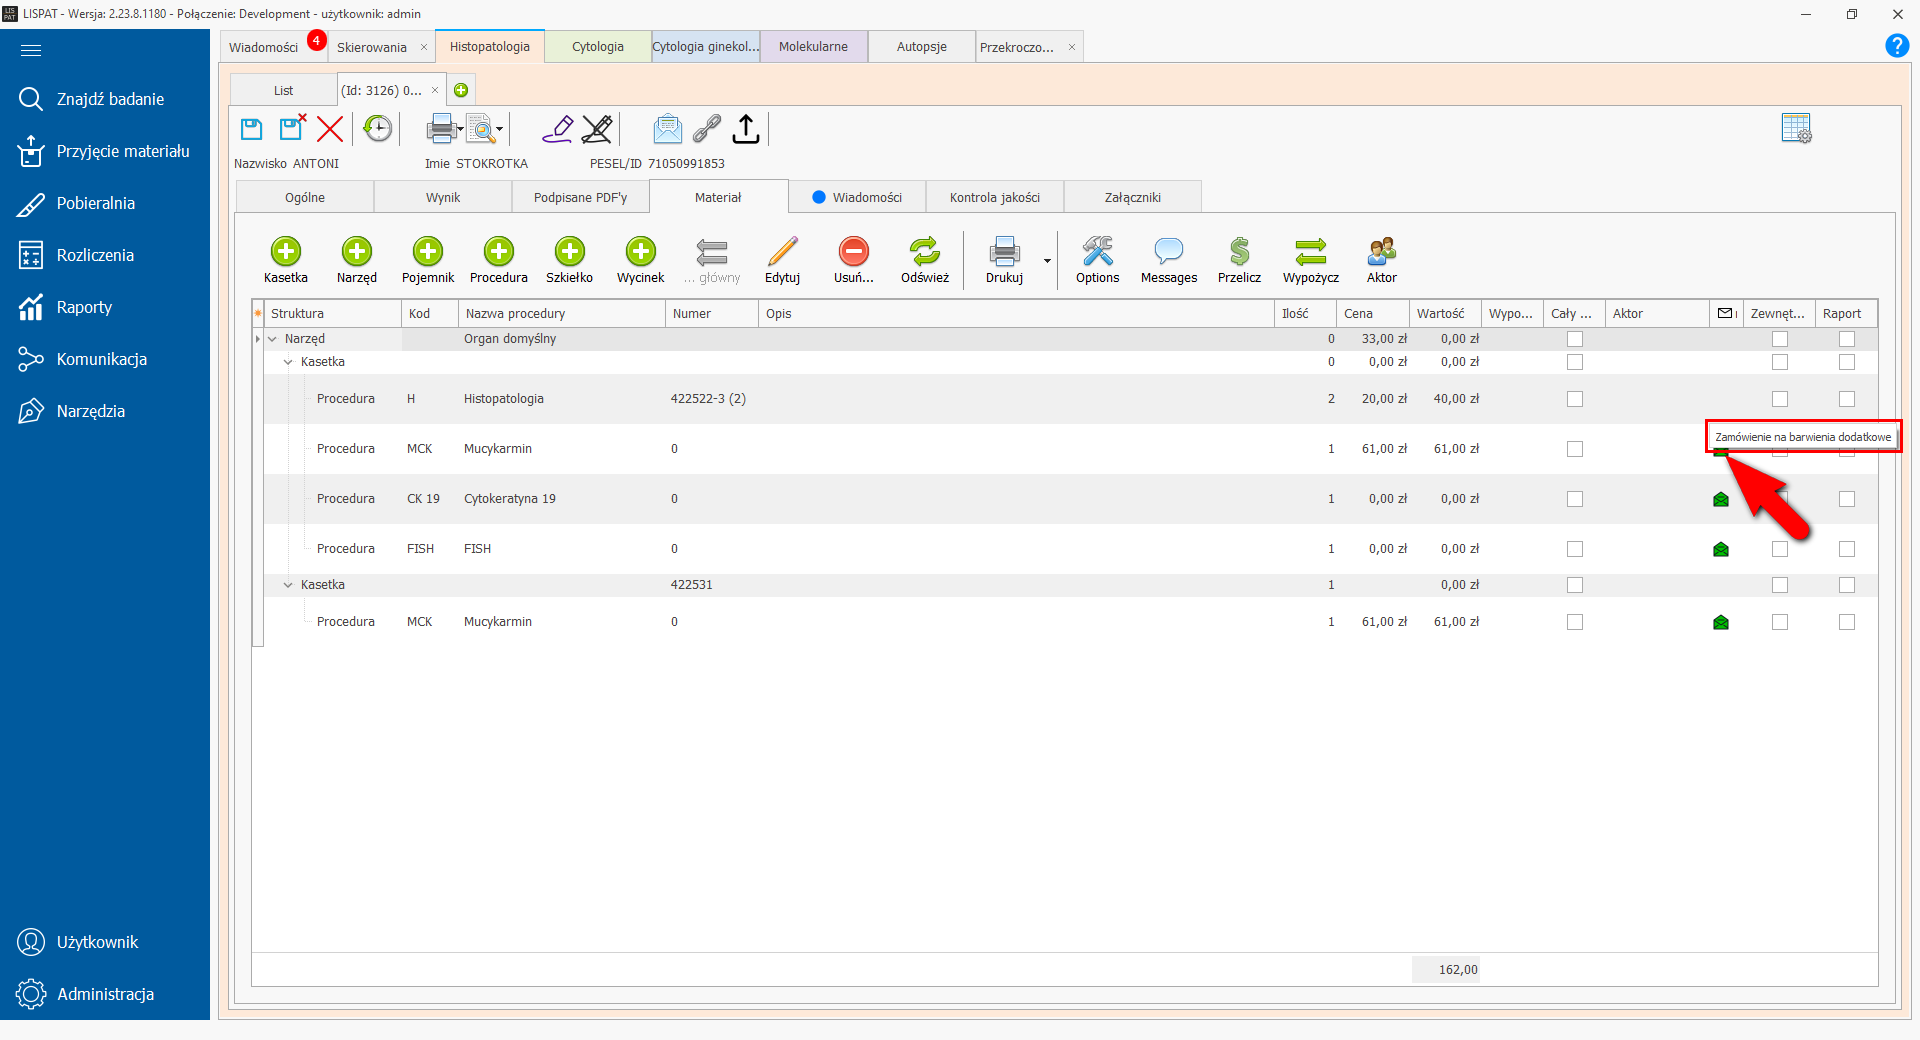Screen dimensions: 1920x1040
Task: Toggle Cały checkbox in FISH row
Action: pyautogui.click(x=1575, y=549)
